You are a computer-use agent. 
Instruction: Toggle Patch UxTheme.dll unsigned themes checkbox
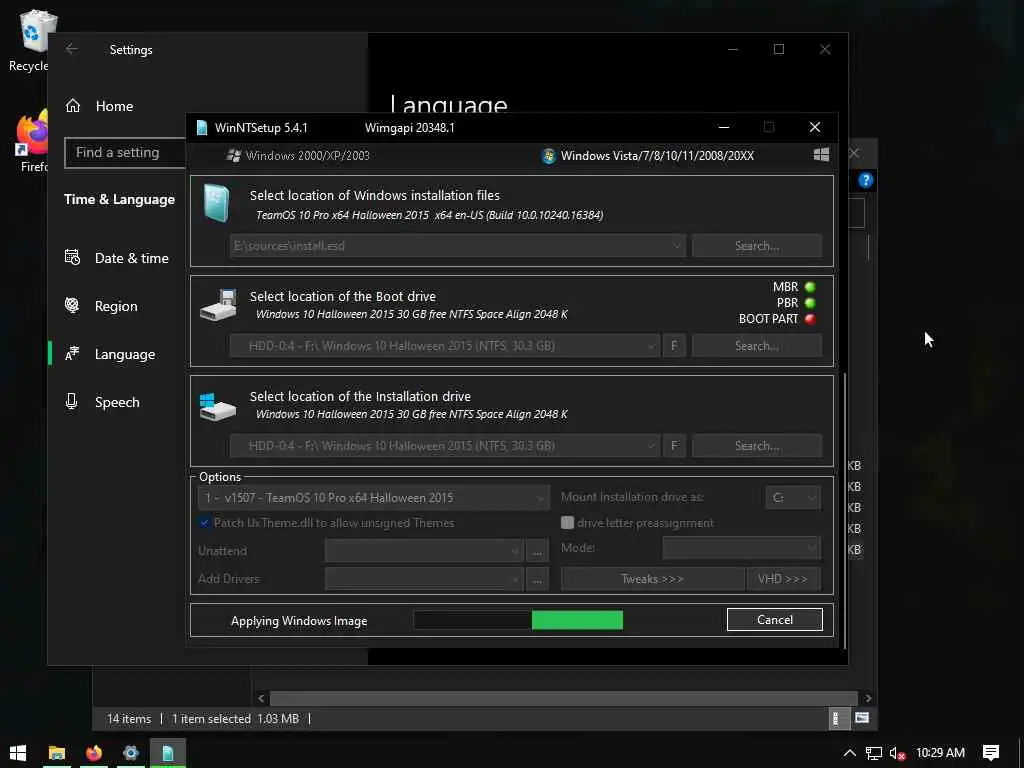pos(204,522)
